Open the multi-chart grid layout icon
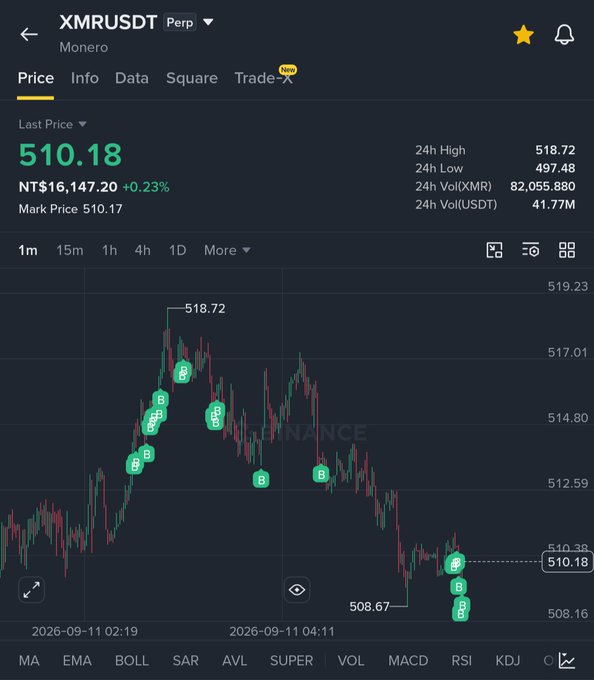 [x=567, y=250]
